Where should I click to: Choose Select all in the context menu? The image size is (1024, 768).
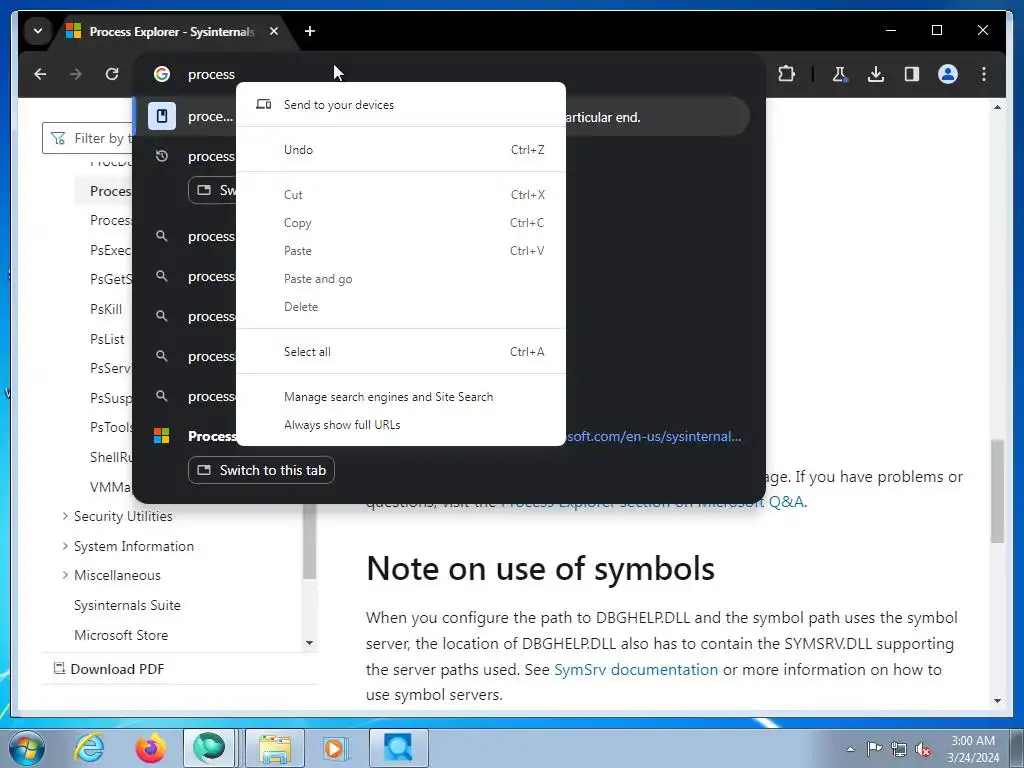[400, 352]
